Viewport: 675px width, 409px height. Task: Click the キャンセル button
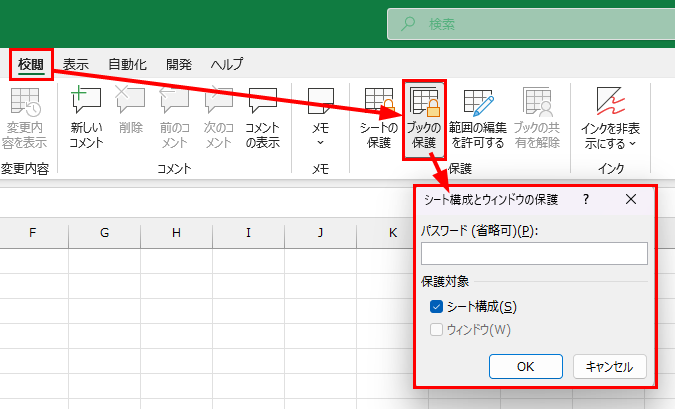(x=610, y=366)
